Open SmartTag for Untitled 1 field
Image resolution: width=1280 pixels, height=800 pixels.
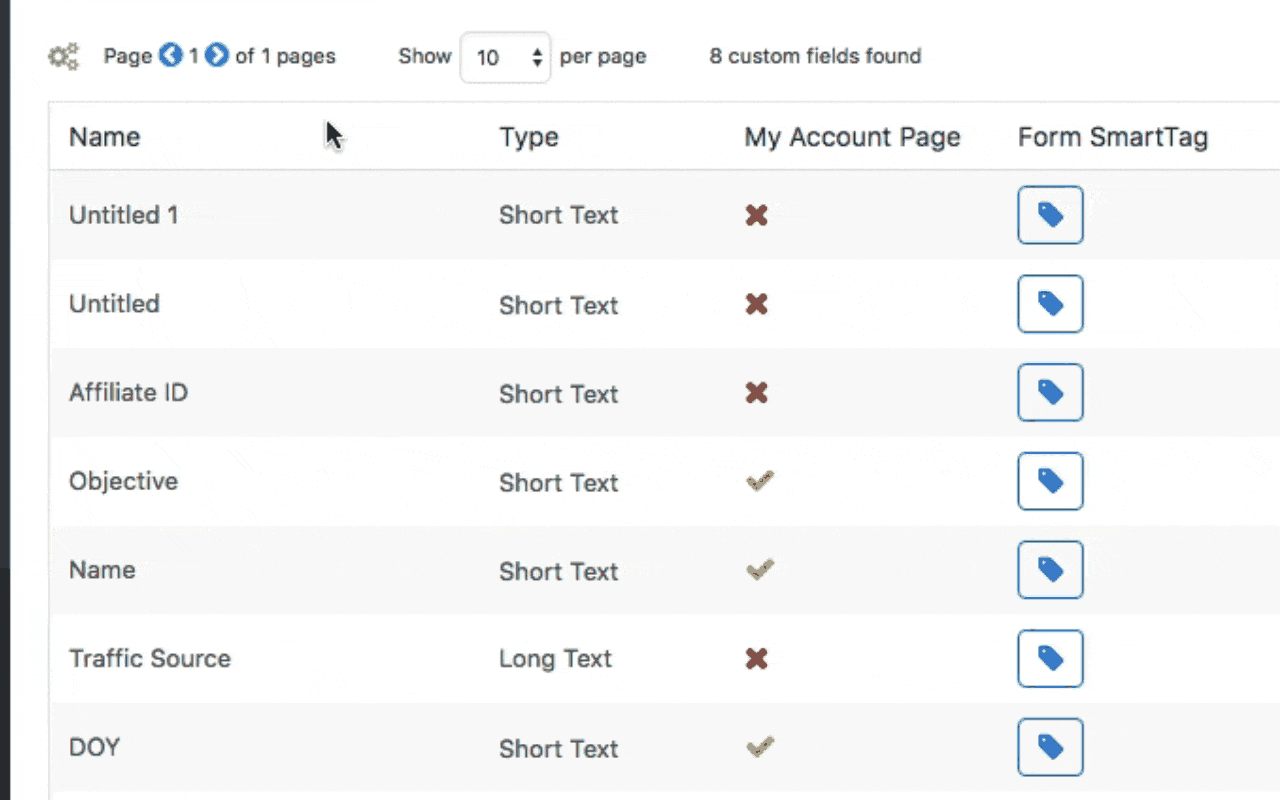tap(1050, 215)
